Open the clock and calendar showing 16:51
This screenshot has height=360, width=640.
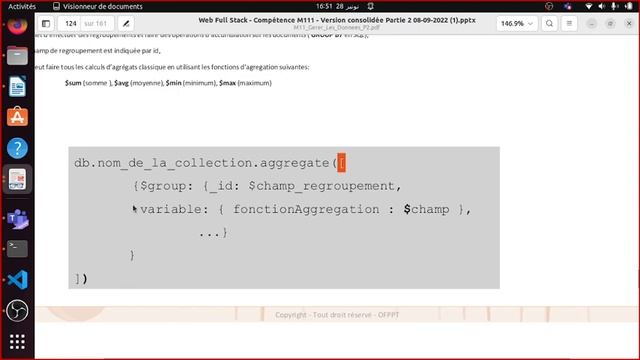click(x=337, y=7)
